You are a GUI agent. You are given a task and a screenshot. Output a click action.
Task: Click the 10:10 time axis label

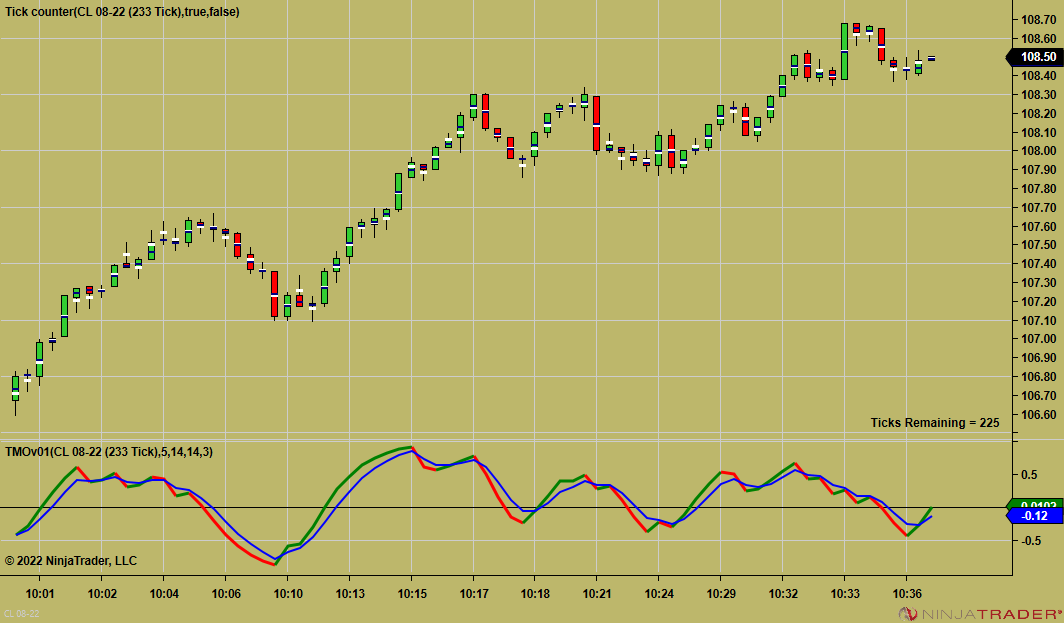[288, 594]
